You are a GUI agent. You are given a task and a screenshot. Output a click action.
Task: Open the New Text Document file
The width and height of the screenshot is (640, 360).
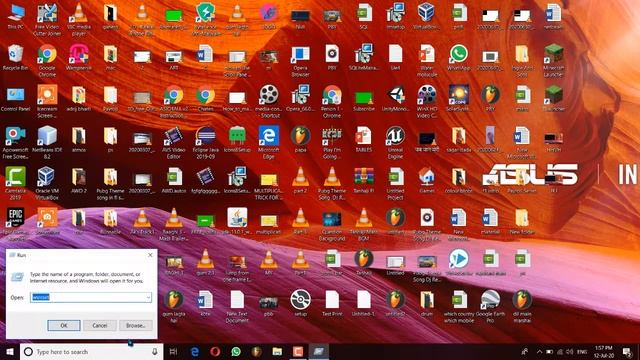click(237, 307)
